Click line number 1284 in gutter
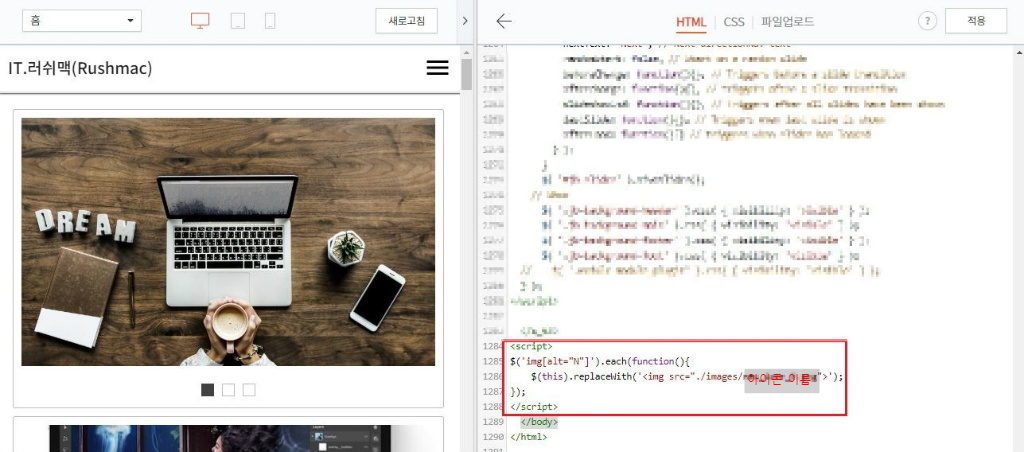 coord(492,346)
